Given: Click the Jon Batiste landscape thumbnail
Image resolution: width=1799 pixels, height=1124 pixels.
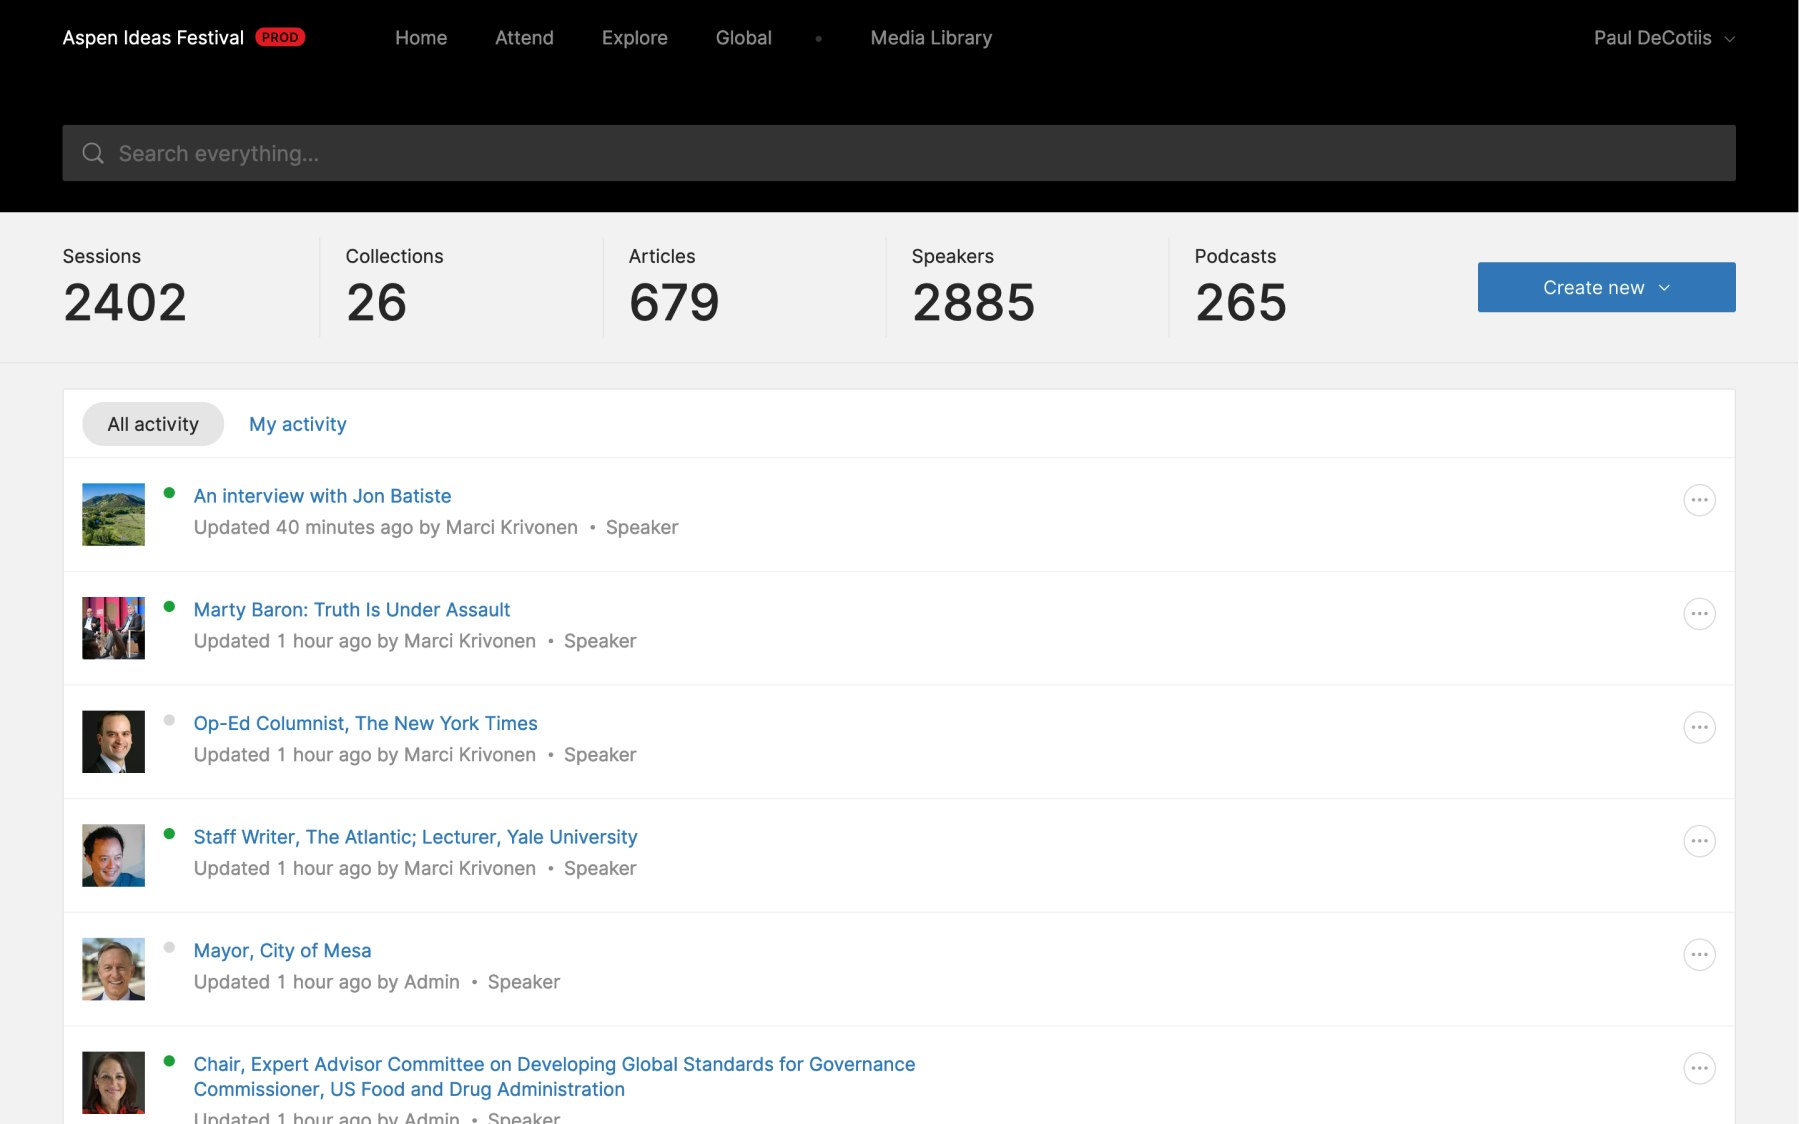Looking at the screenshot, I should (113, 514).
